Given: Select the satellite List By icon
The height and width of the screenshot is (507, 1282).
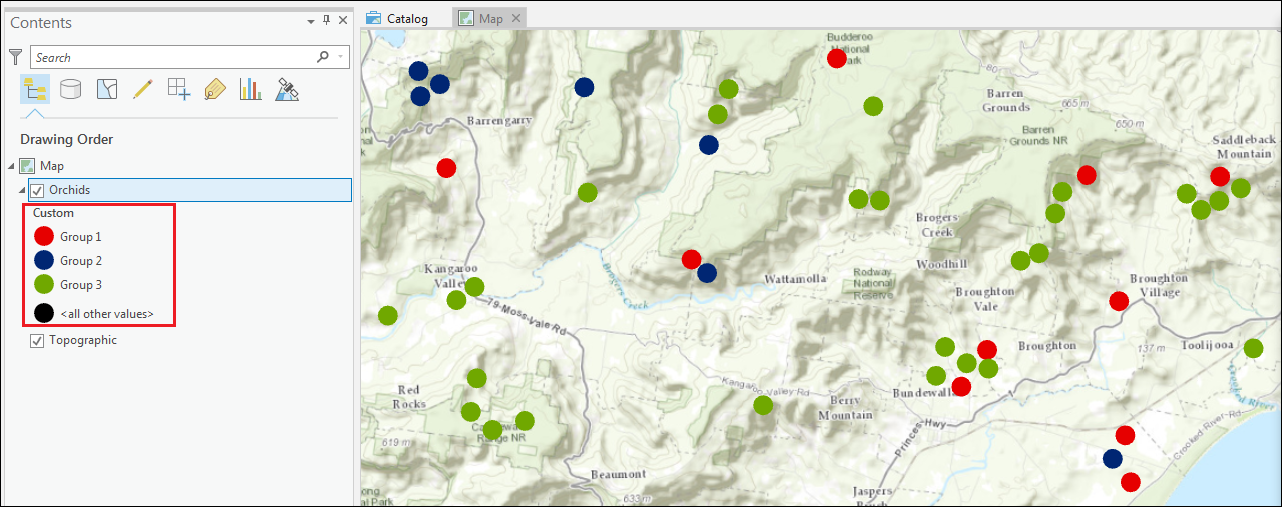Looking at the screenshot, I should tap(287, 89).
